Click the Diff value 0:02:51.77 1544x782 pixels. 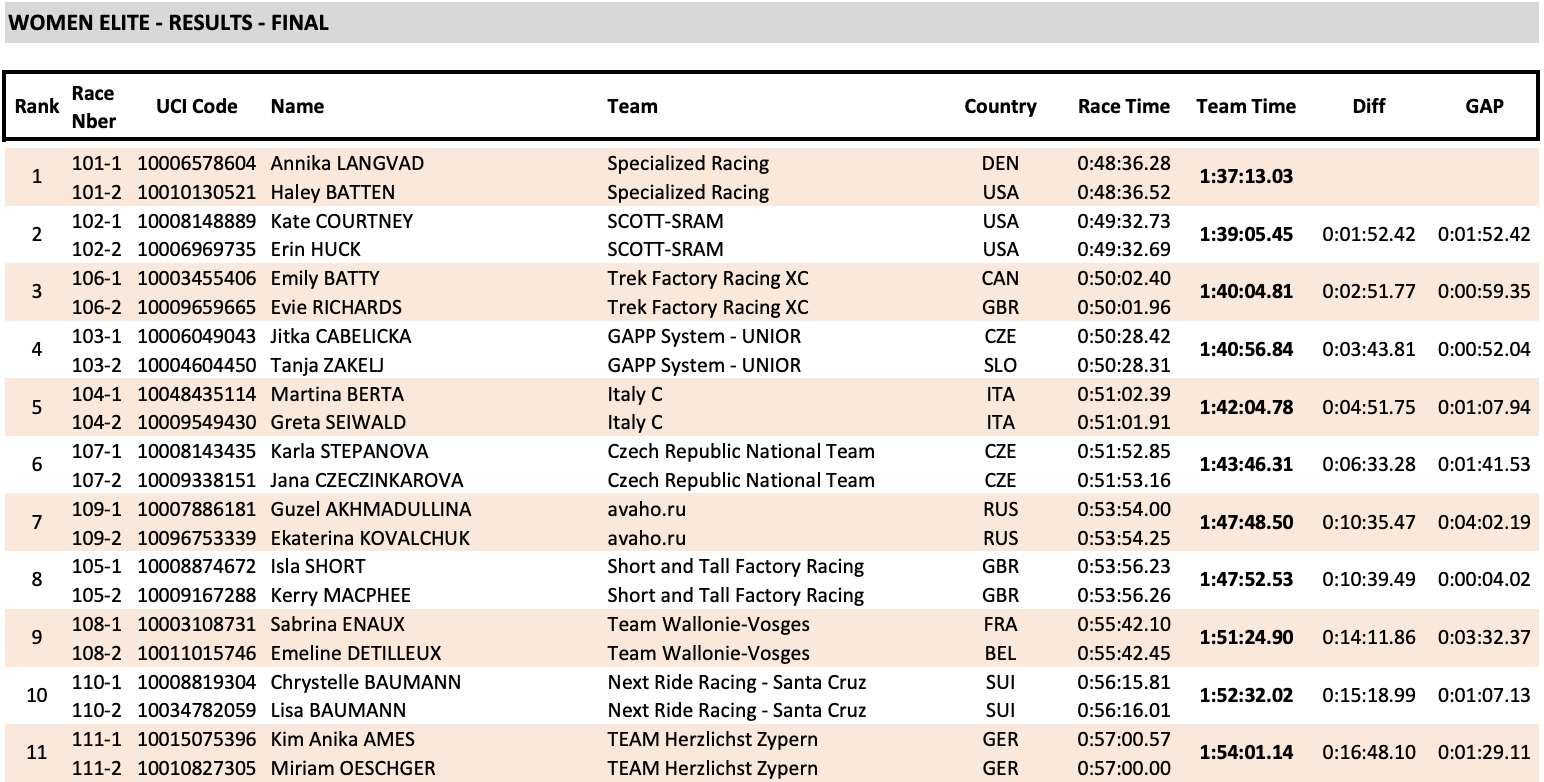[1369, 292]
